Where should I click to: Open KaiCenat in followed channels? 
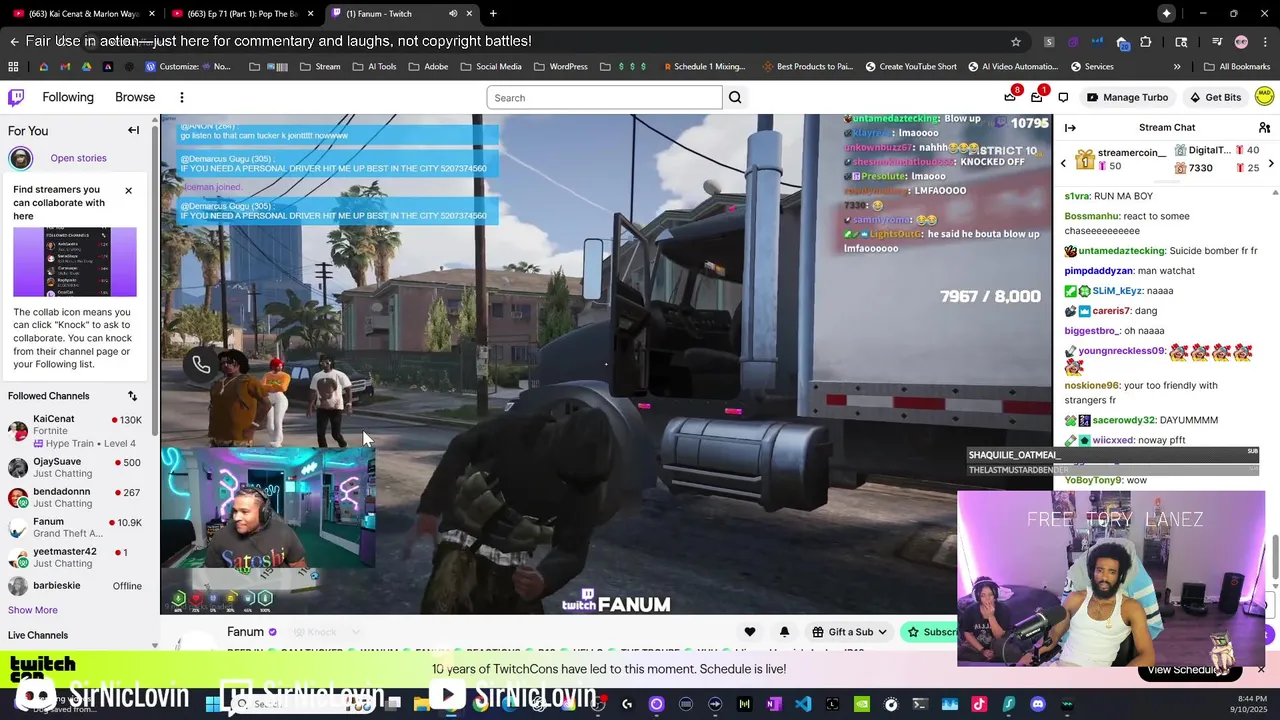click(77, 431)
